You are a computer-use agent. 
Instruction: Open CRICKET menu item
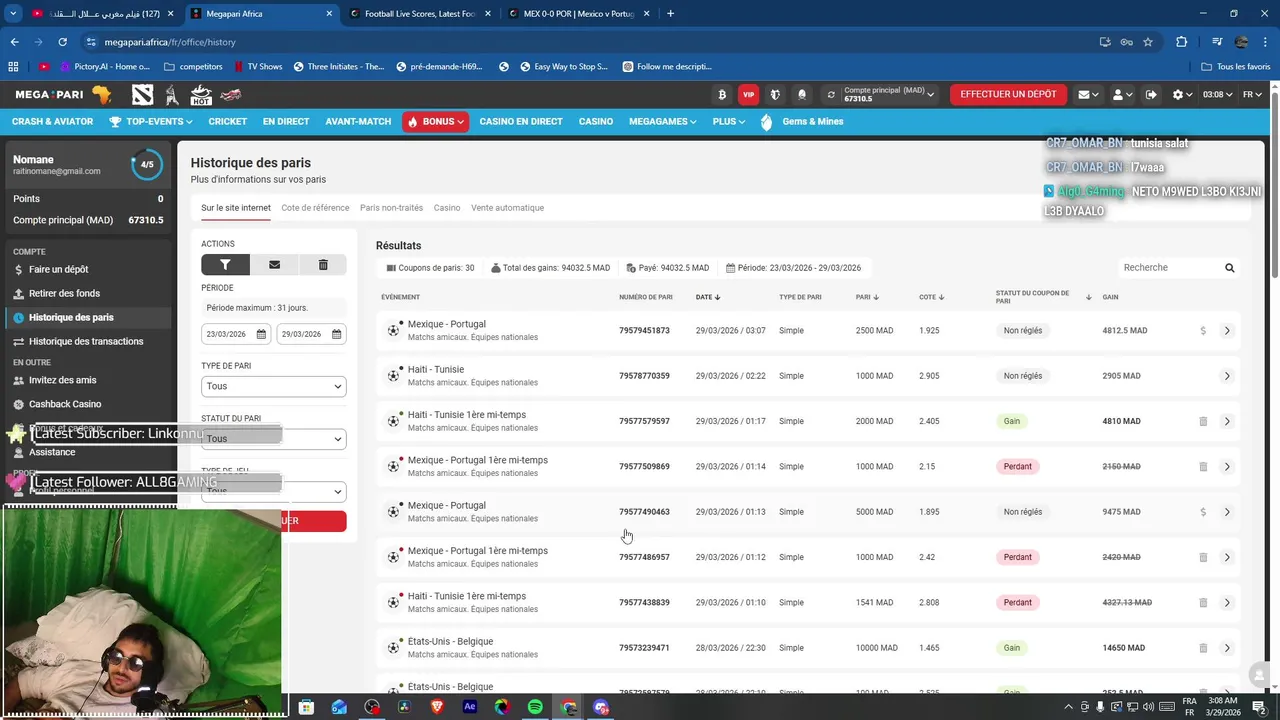(228, 122)
